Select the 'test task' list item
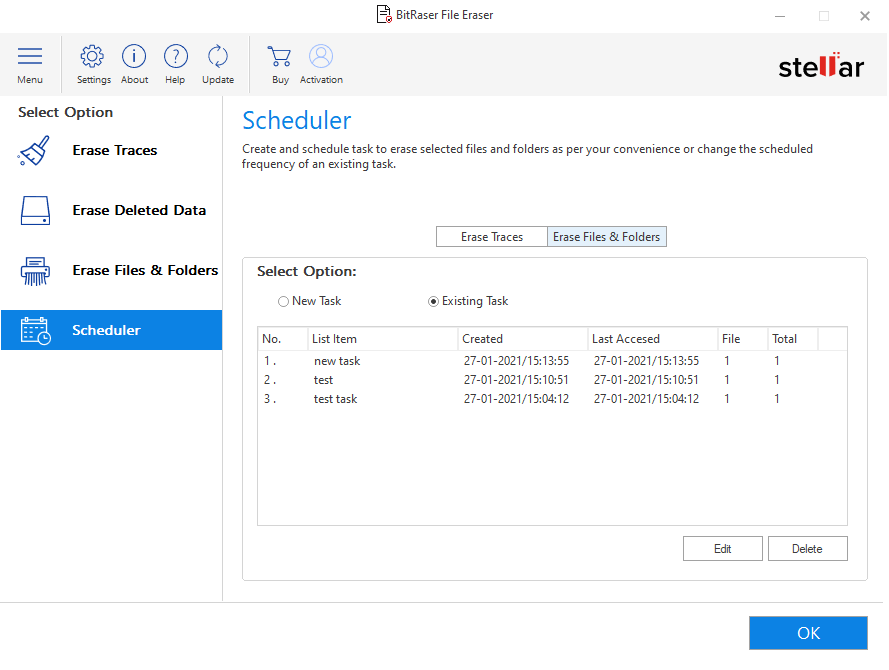This screenshot has height=670, width=889. [x=335, y=399]
